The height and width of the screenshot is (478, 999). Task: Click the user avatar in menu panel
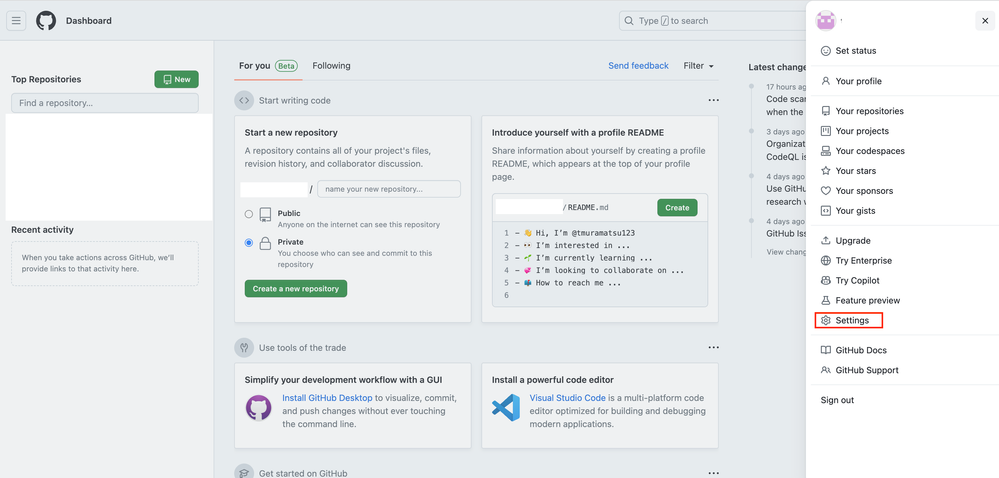[x=826, y=21]
